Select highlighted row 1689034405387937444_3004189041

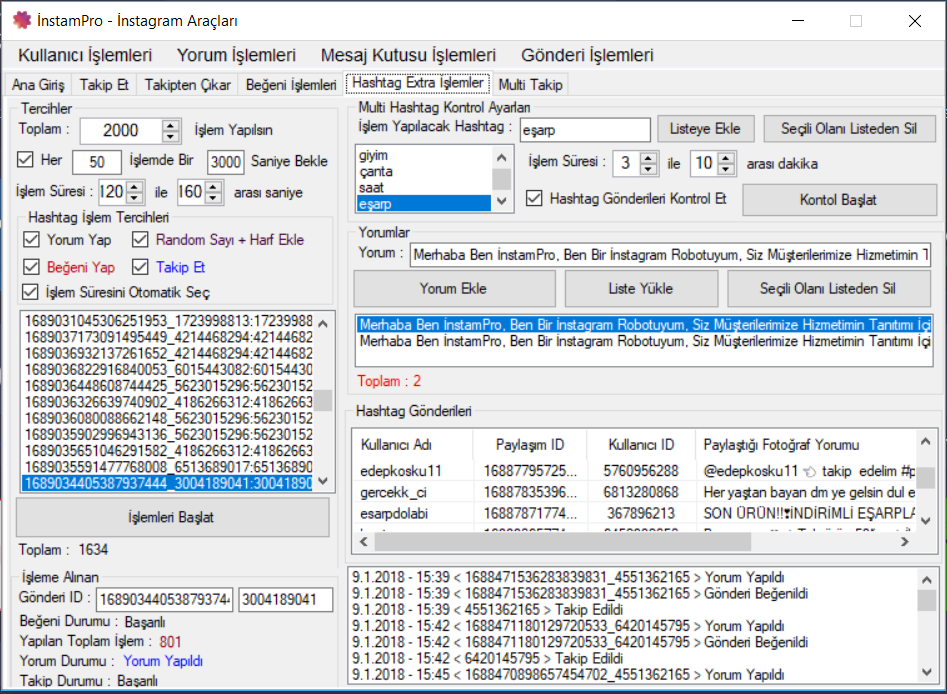(168, 483)
